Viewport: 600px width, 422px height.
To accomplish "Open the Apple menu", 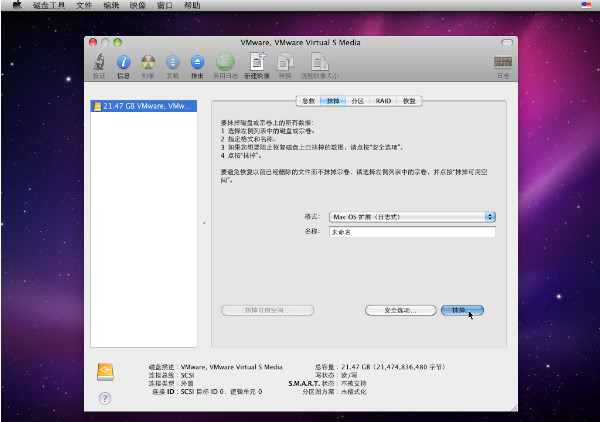I will coord(17,5).
